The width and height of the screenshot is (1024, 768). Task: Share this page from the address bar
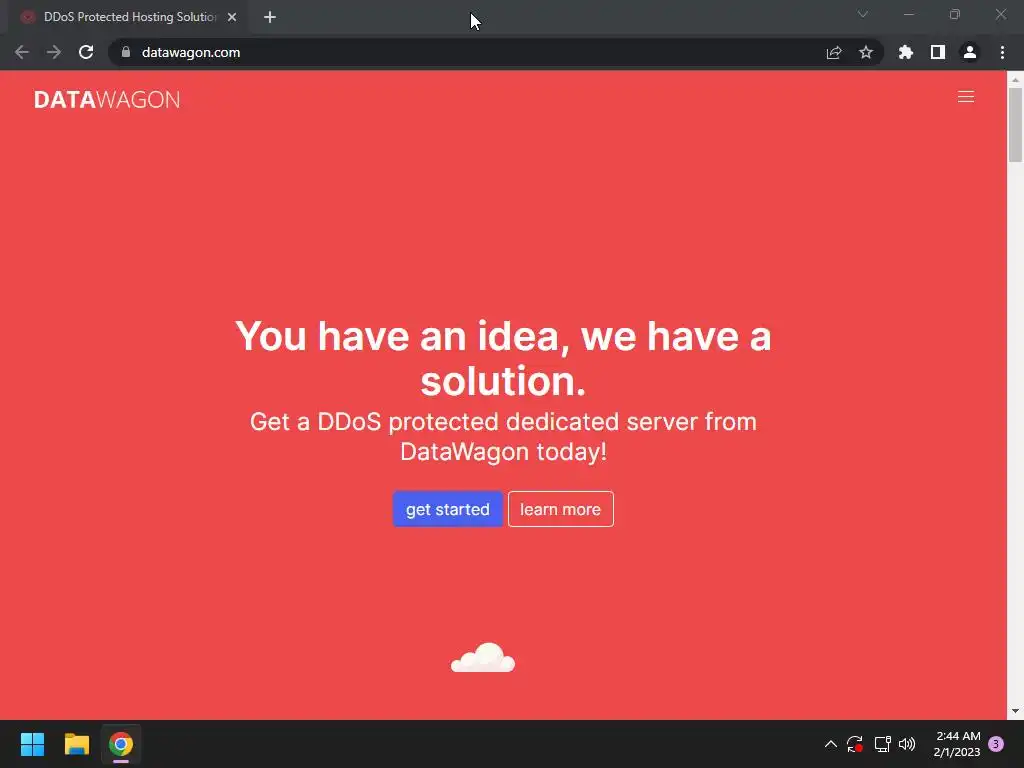click(x=834, y=52)
